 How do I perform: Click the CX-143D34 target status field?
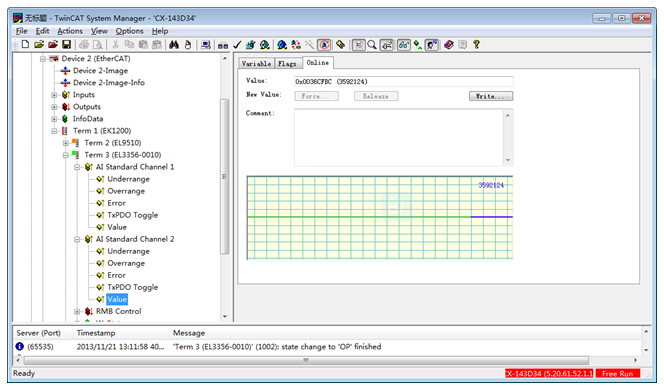[549, 373]
